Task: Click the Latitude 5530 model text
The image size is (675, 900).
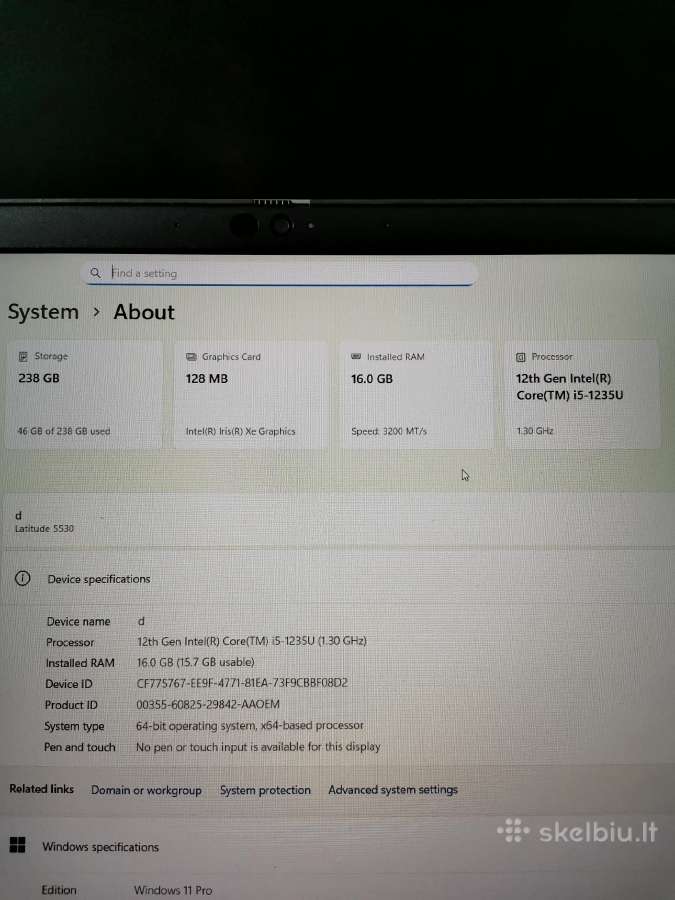Action: click(x=44, y=529)
